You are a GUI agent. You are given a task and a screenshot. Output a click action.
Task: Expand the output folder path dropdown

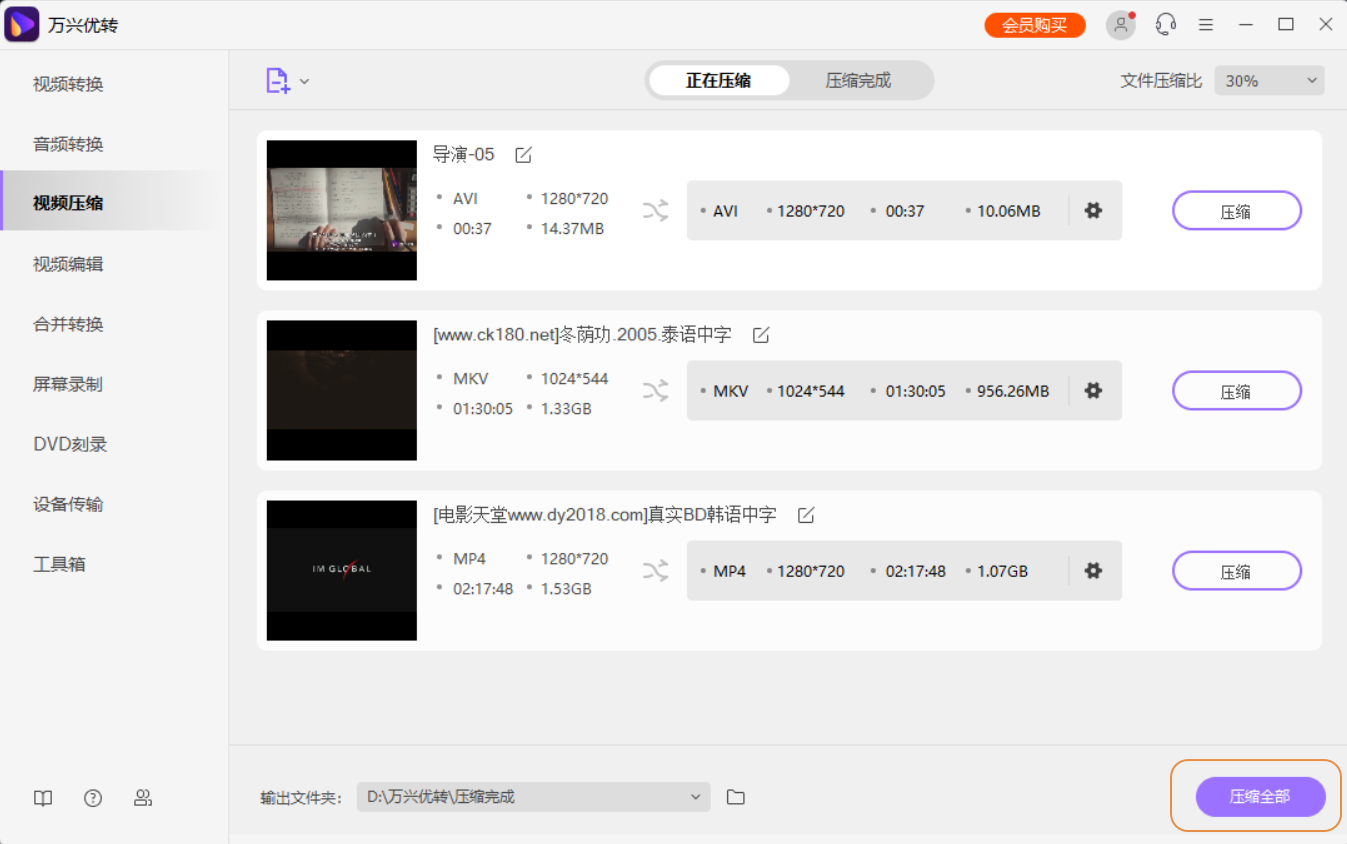(695, 797)
